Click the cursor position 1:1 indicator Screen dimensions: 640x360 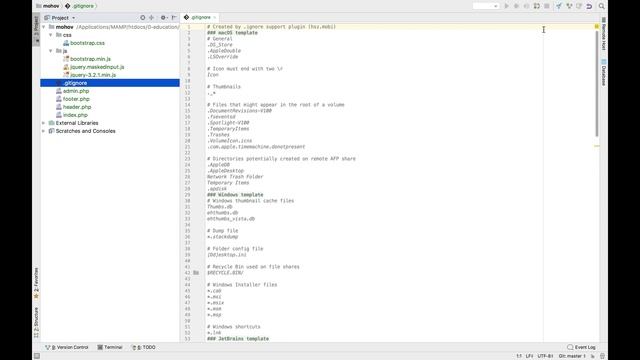tap(519, 356)
